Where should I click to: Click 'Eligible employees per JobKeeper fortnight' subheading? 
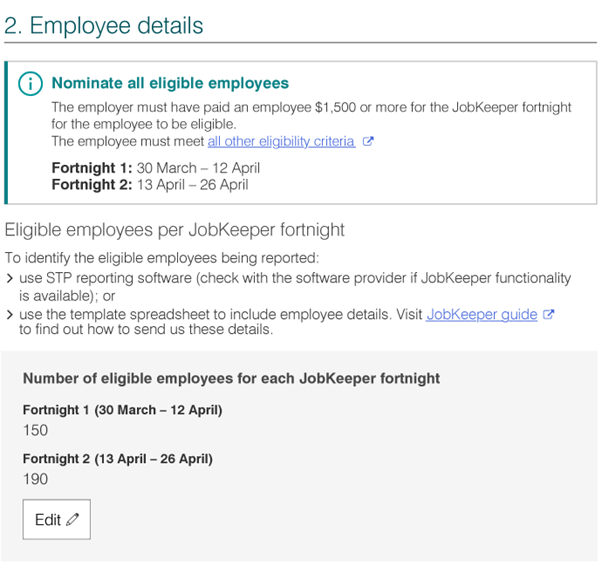coord(174,230)
